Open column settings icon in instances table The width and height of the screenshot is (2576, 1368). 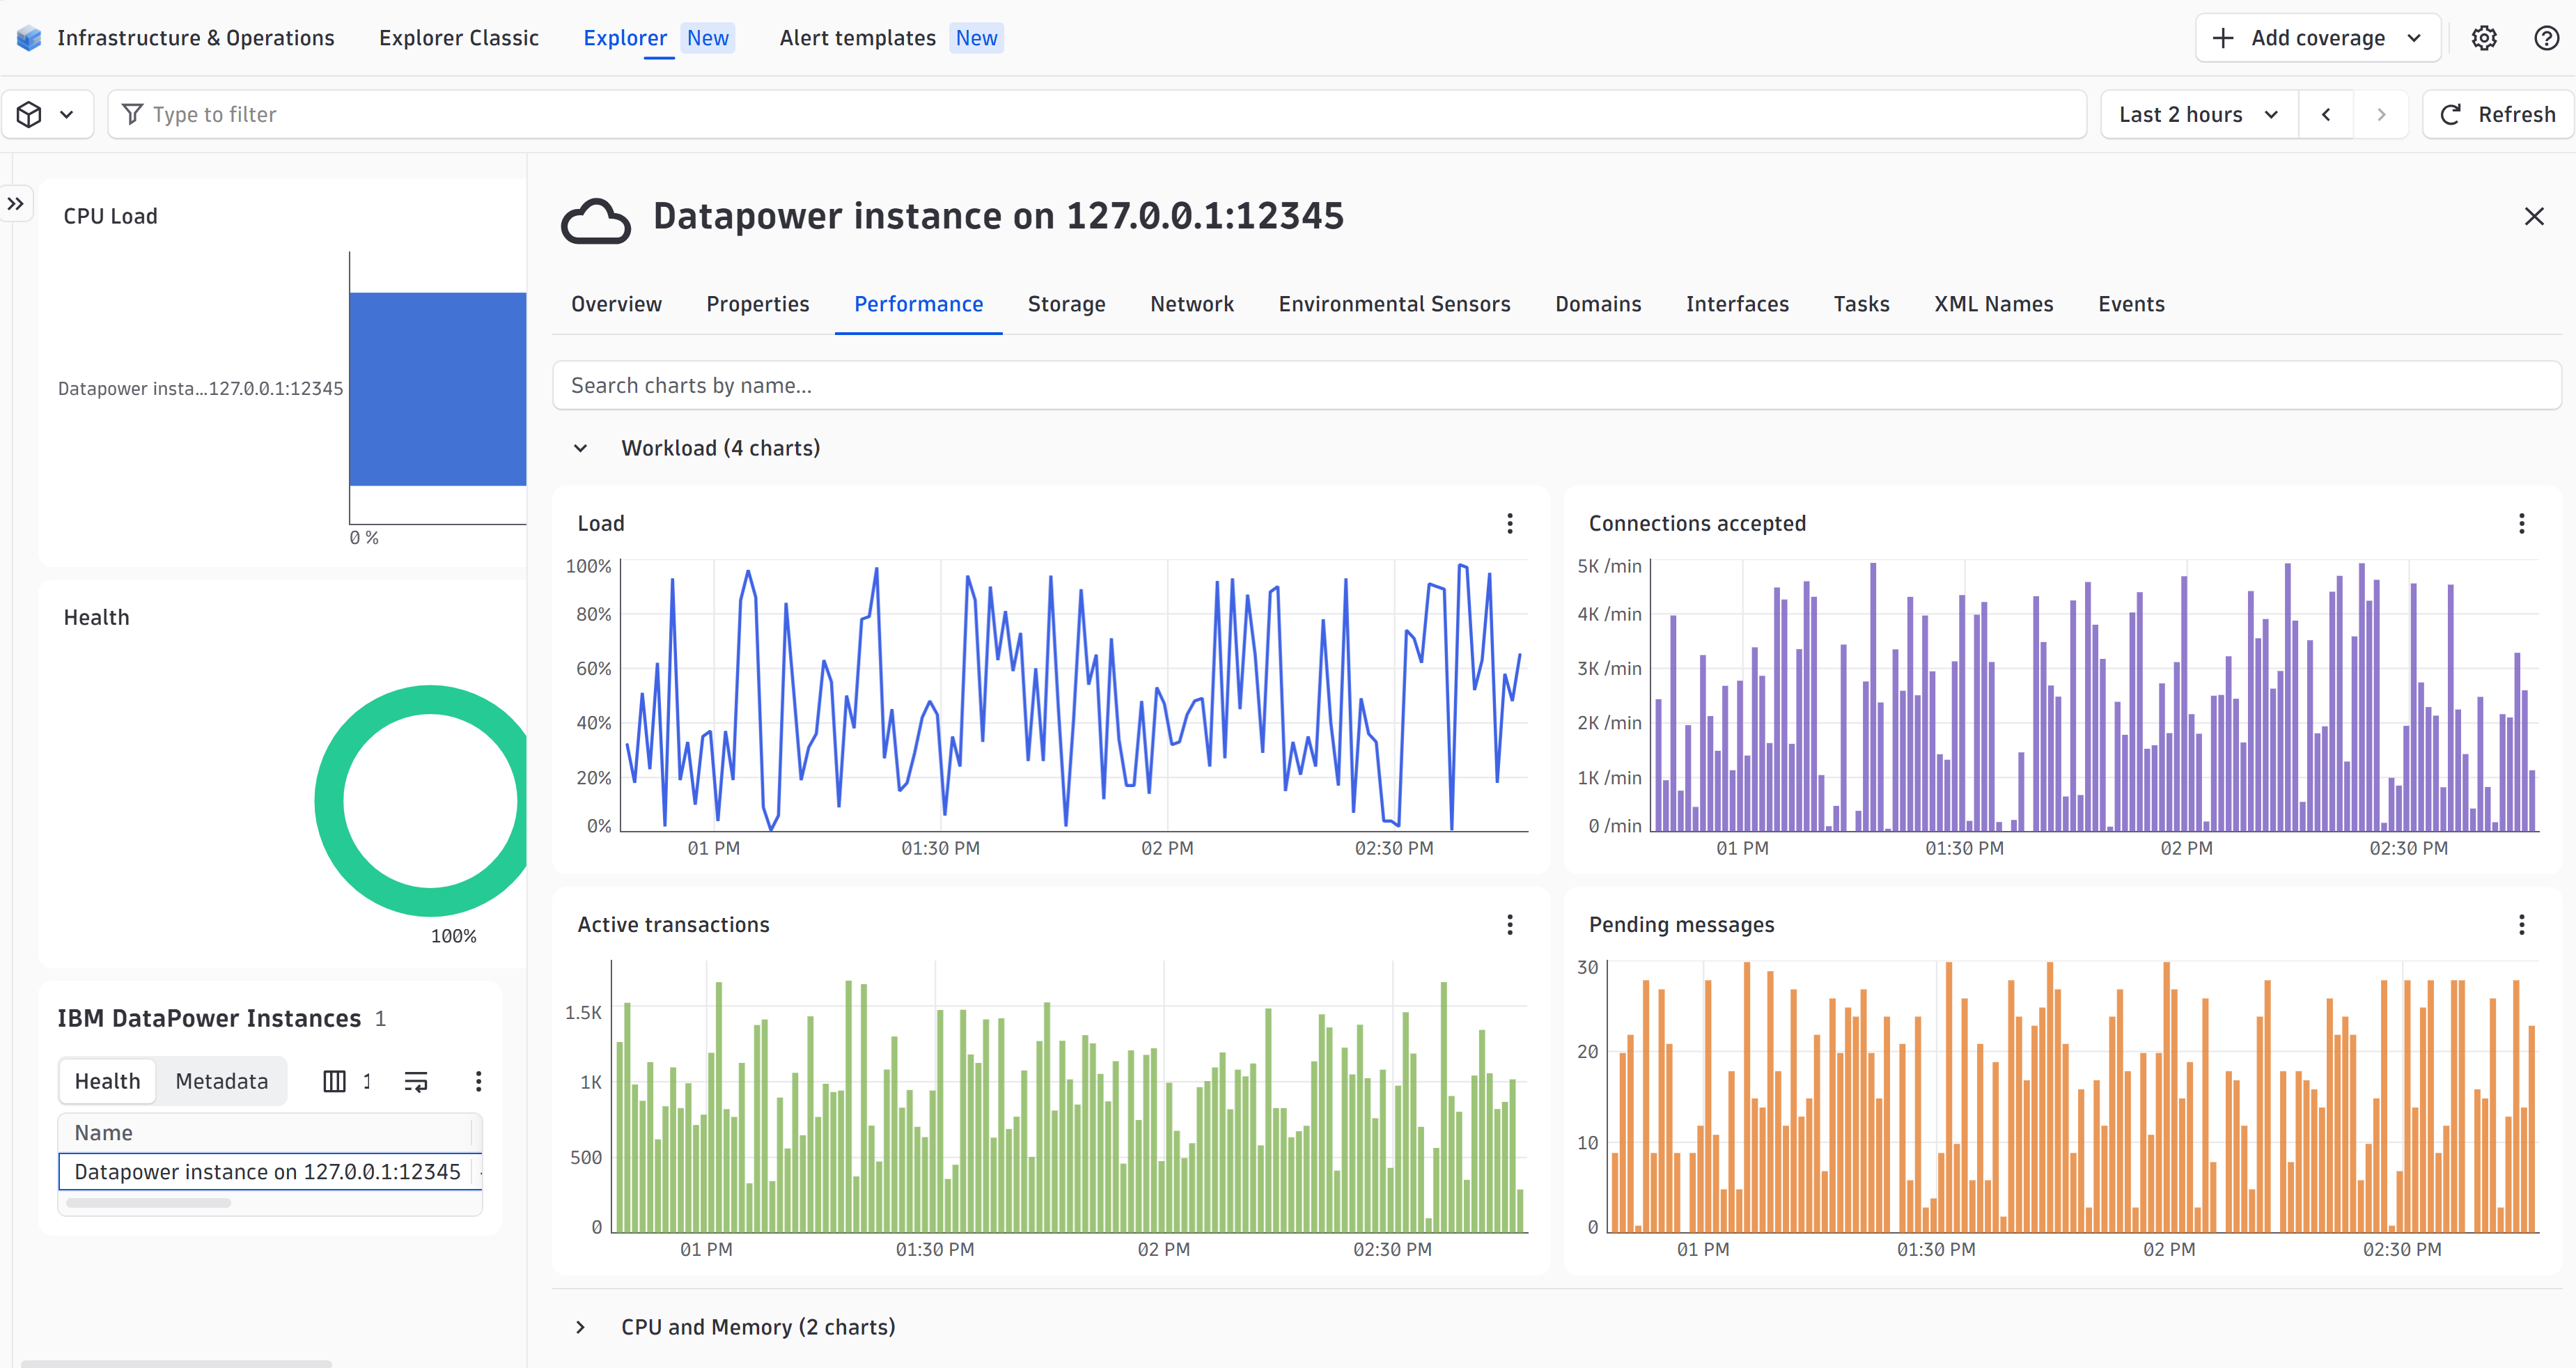tap(334, 1081)
